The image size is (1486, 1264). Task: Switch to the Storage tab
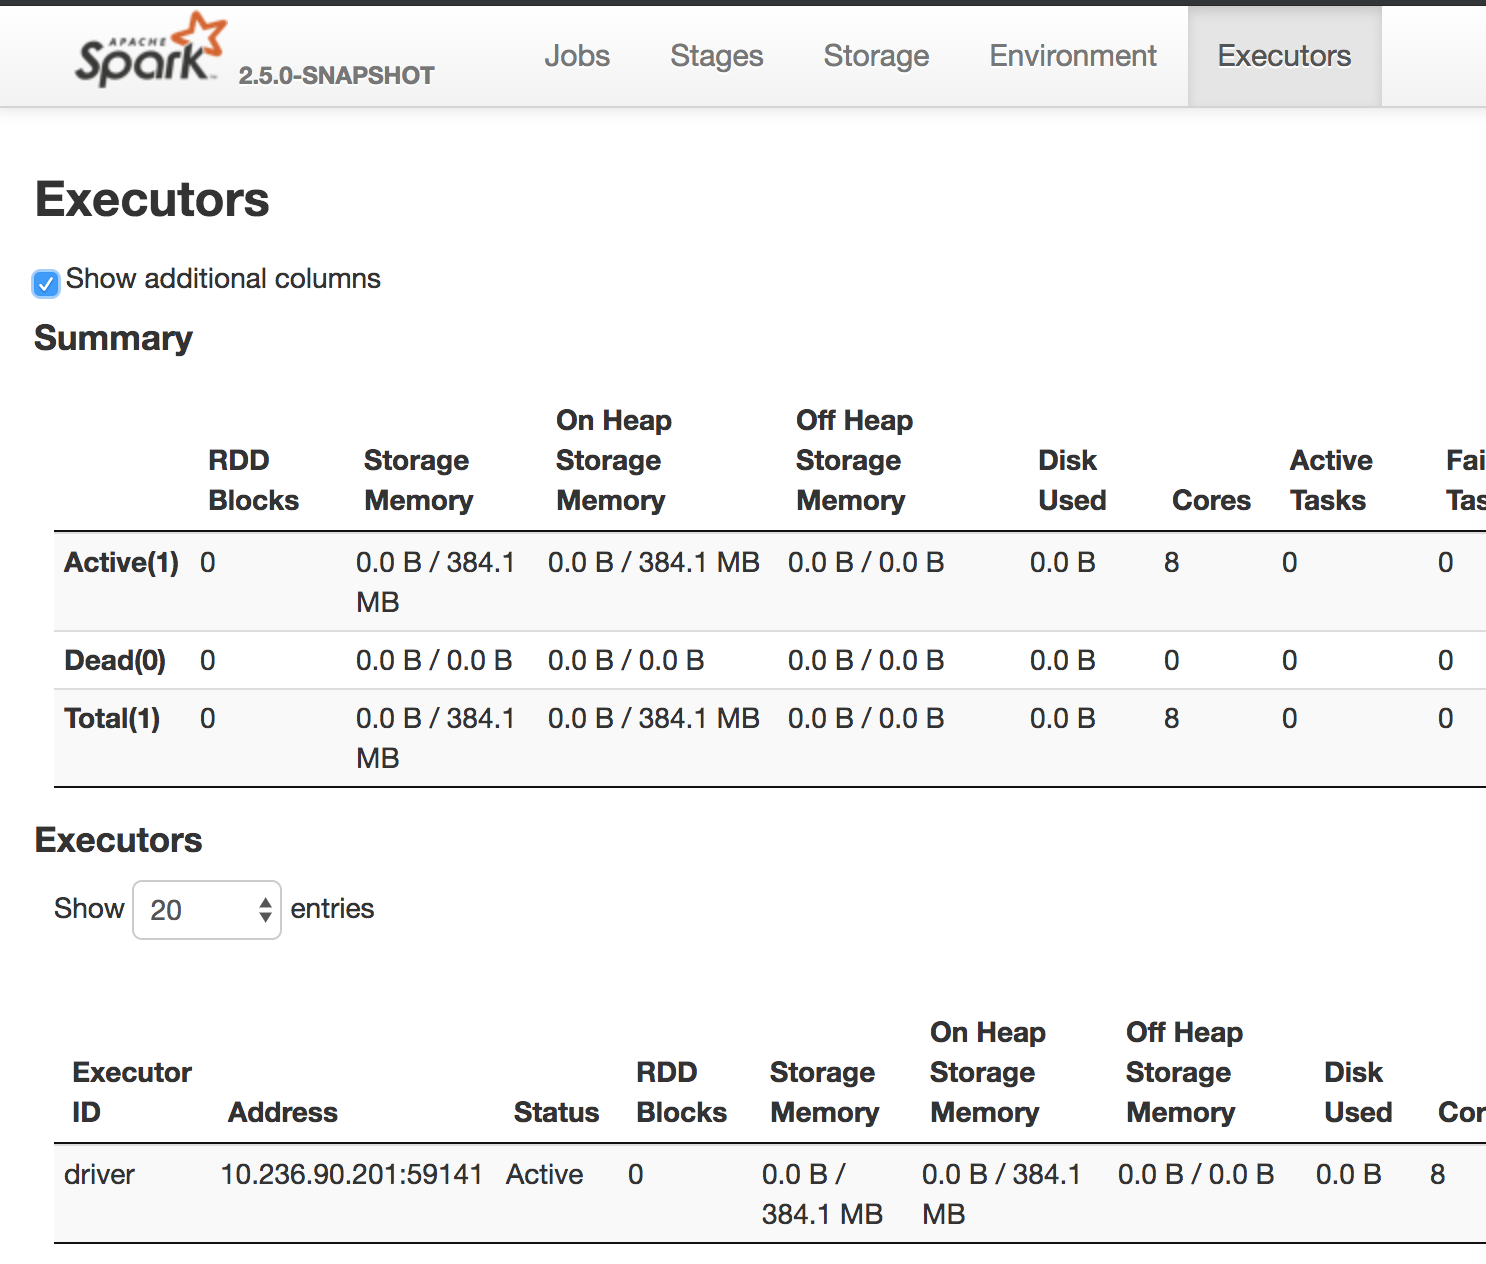(x=877, y=56)
